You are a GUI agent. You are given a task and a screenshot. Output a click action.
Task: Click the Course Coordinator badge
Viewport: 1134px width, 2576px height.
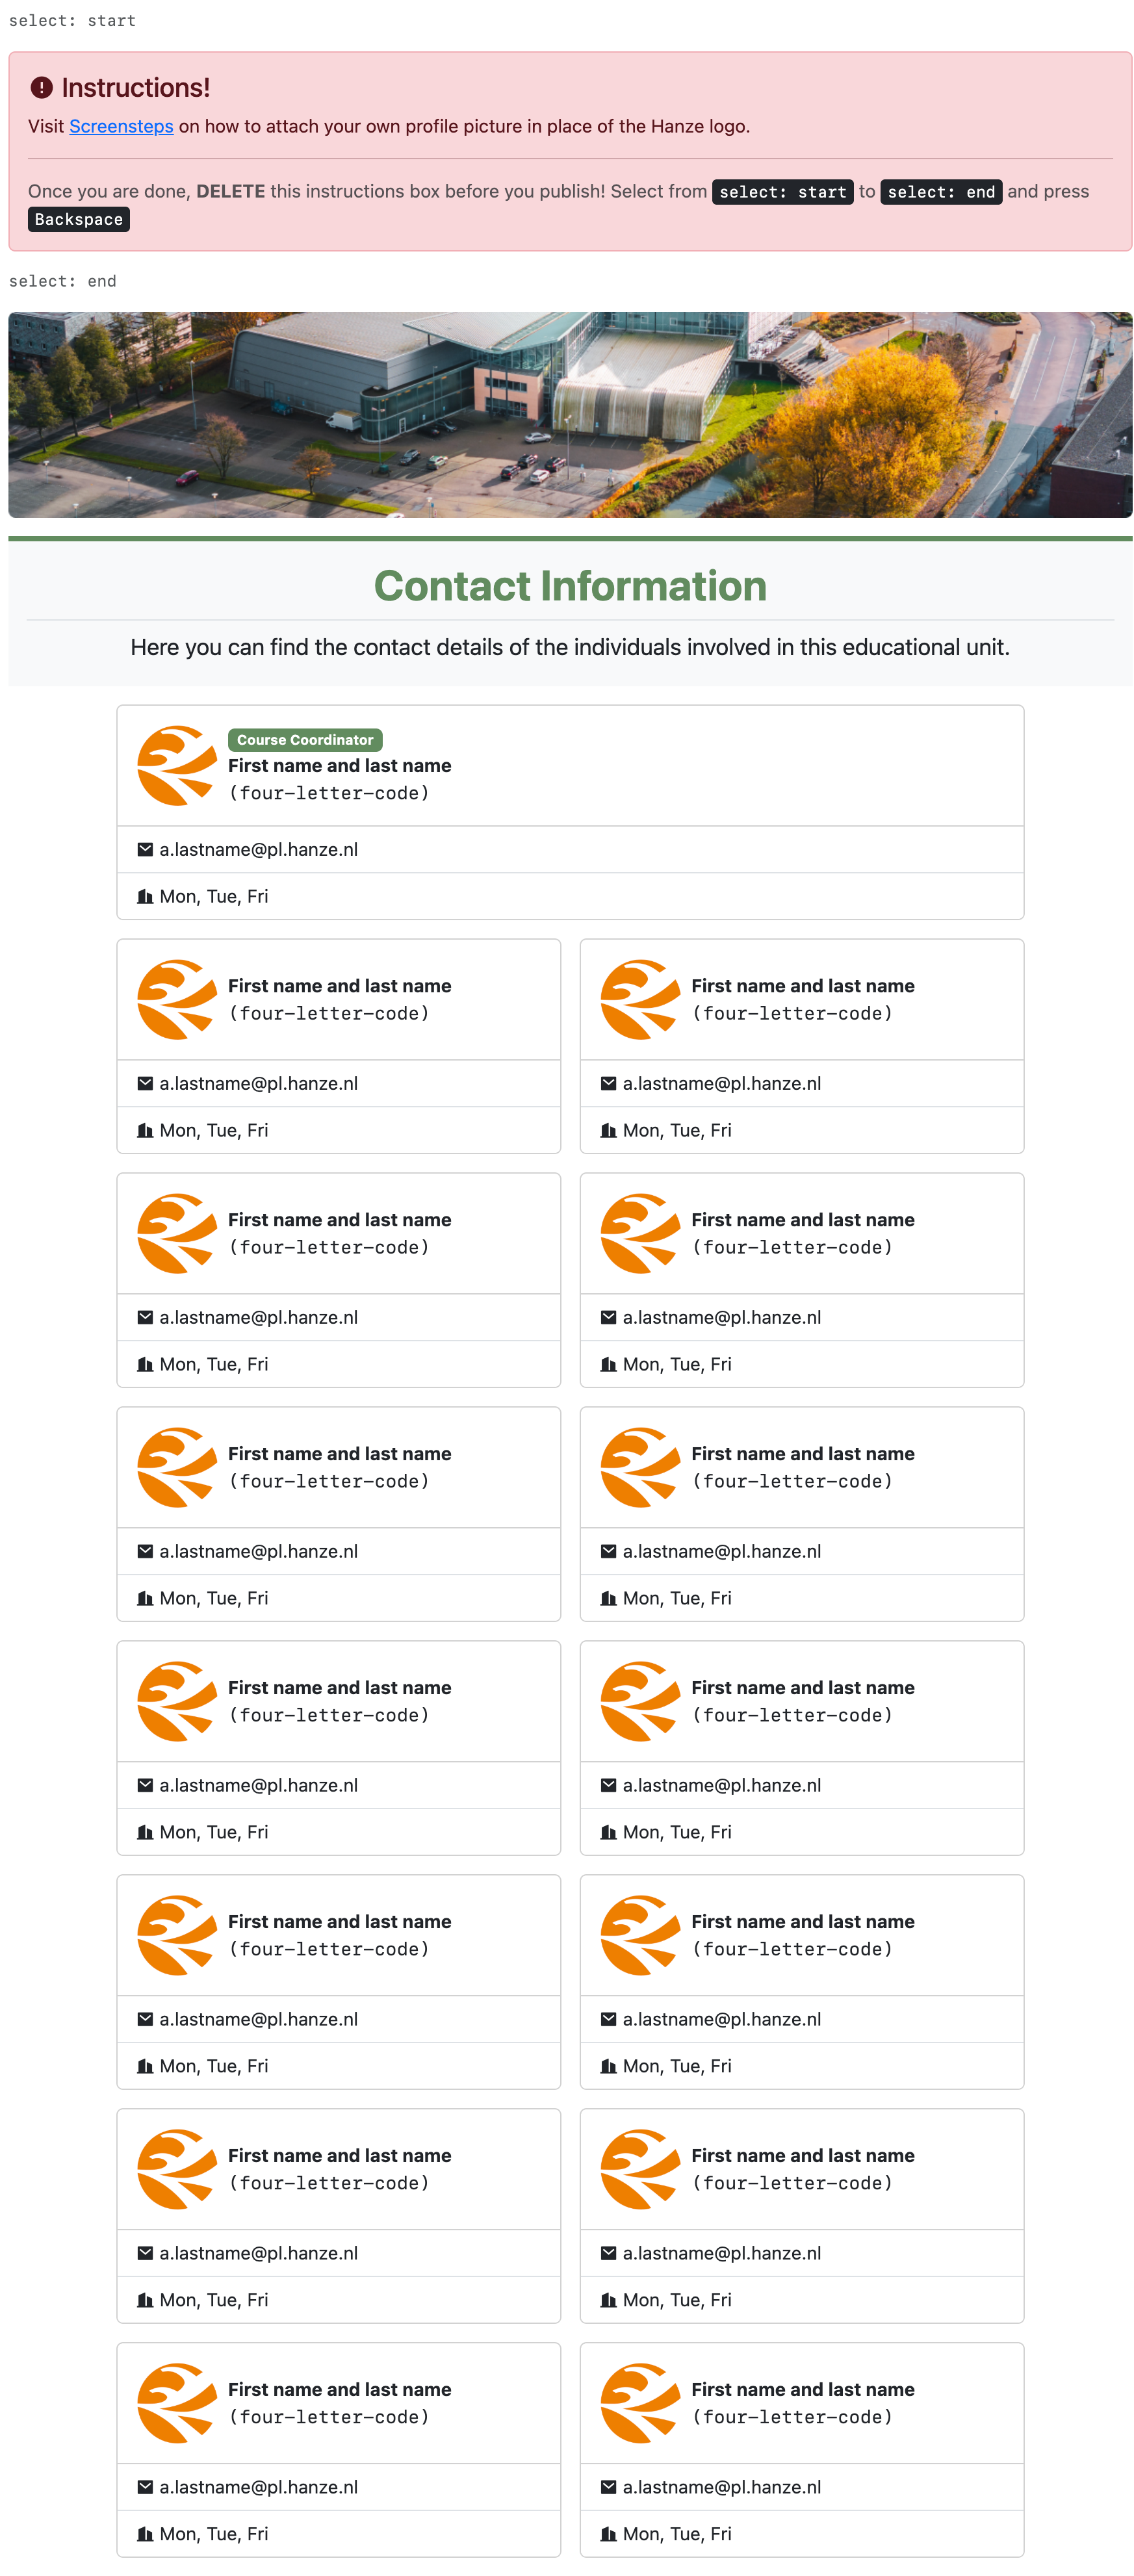305,740
